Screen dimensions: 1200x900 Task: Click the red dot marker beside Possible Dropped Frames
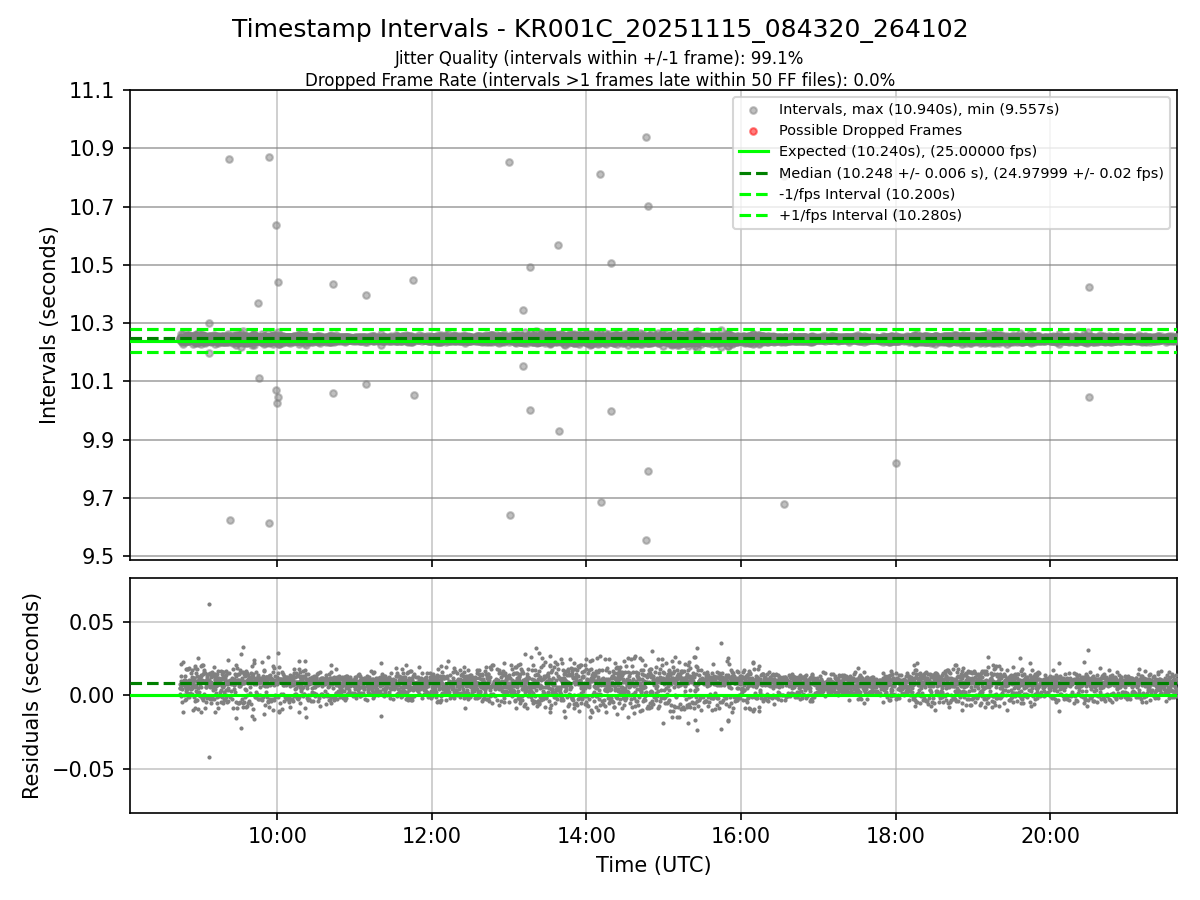754,131
